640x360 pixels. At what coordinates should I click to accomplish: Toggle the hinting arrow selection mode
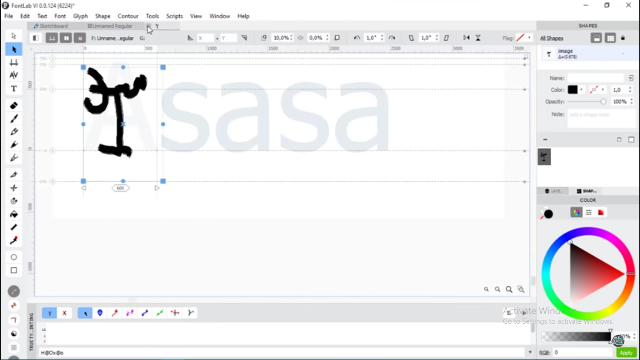tap(85, 313)
